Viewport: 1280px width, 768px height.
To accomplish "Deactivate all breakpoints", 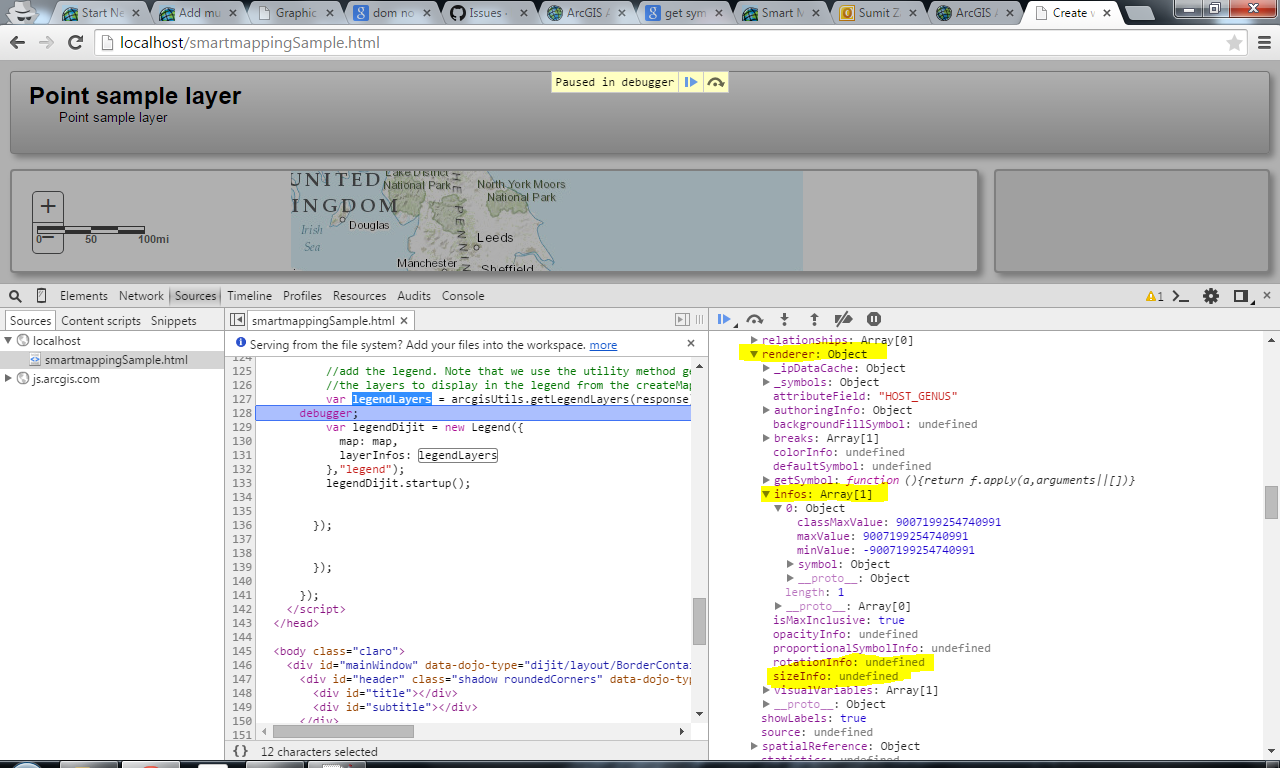I will pyautogui.click(x=843, y=319).
